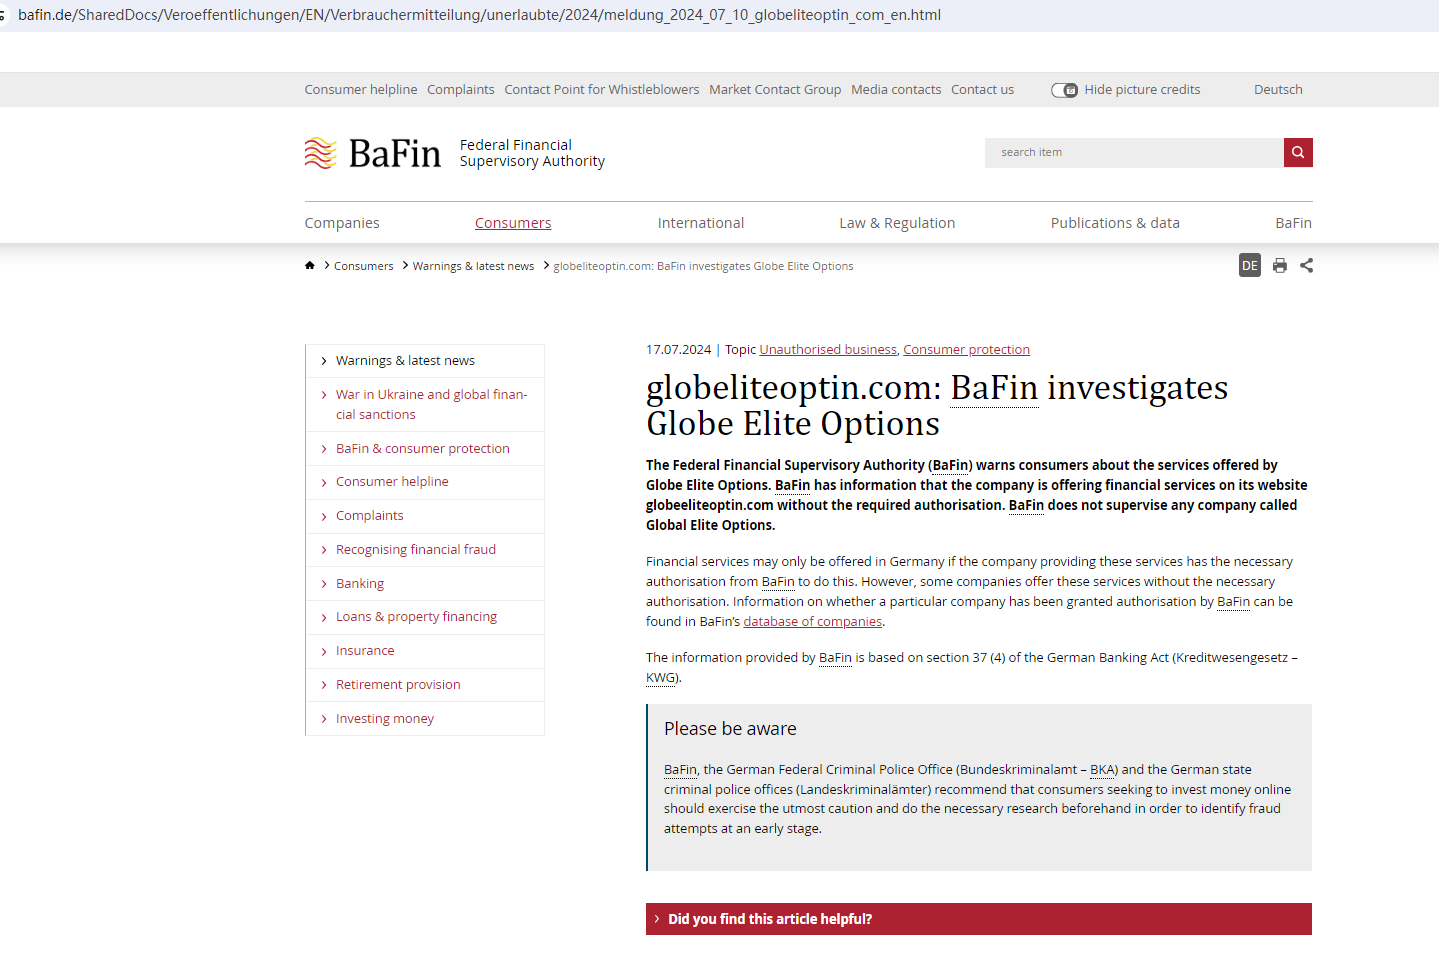
Task: Open Media contacts link
Action: click(896, 90)
